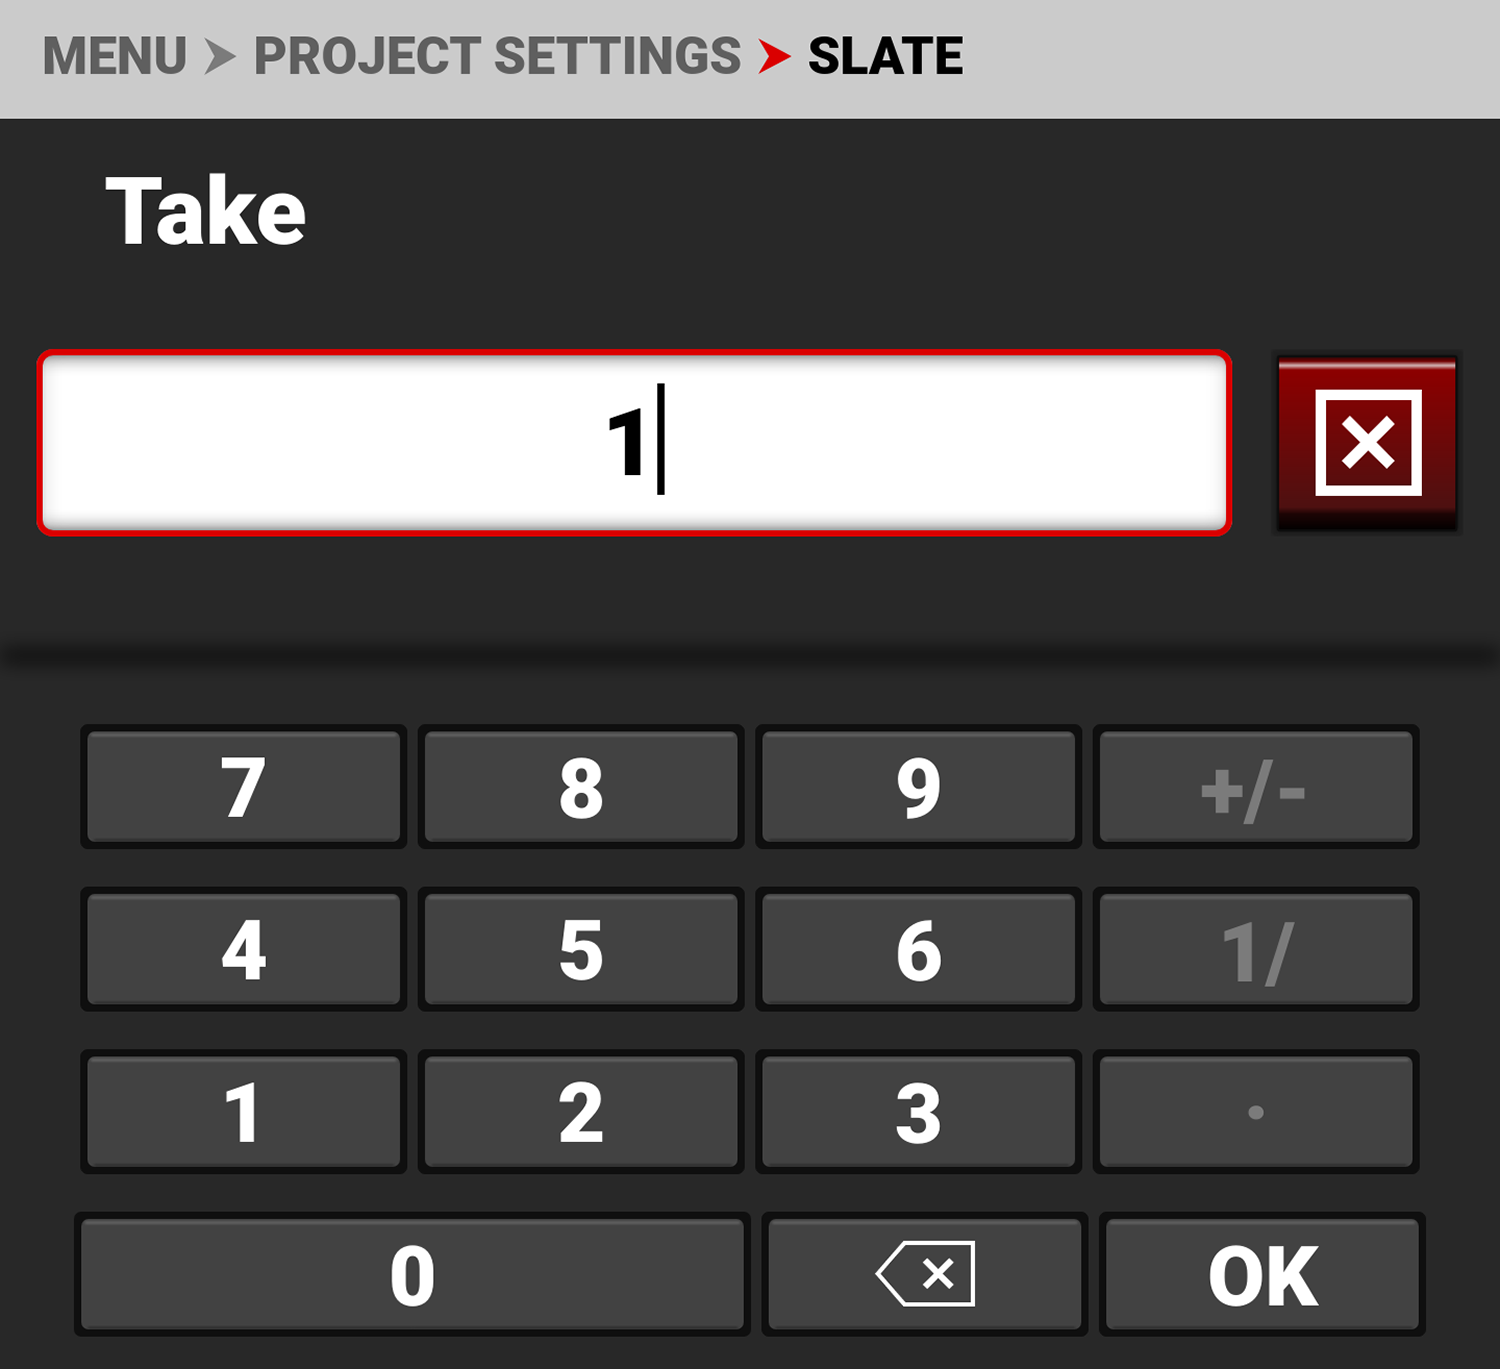Click inside the Take number input field
Viewport: 1500px width, 1369px height.
click(x=634, y=443)
